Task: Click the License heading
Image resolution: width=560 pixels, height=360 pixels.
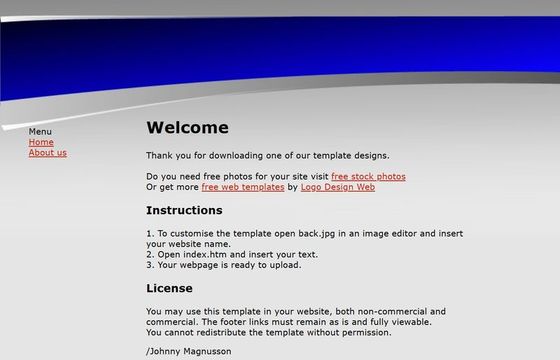Action: (x=169, y=288)
